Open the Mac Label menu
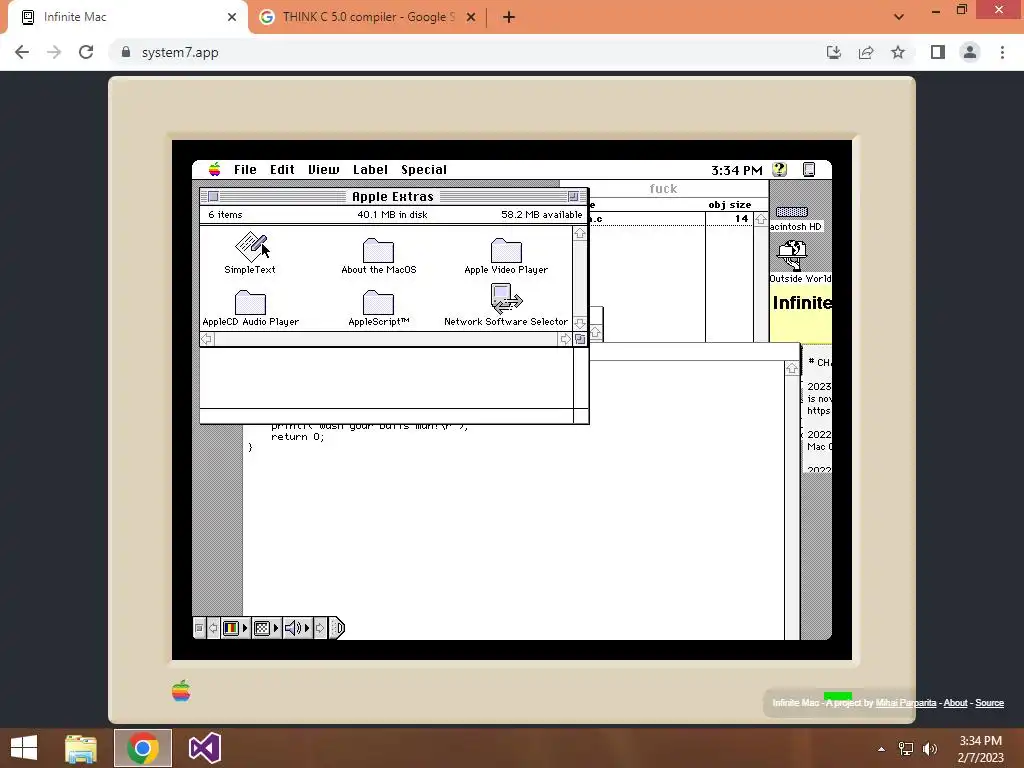This screenshot has height=768, width=1024. pyautogui.click(x=370, y=170)
